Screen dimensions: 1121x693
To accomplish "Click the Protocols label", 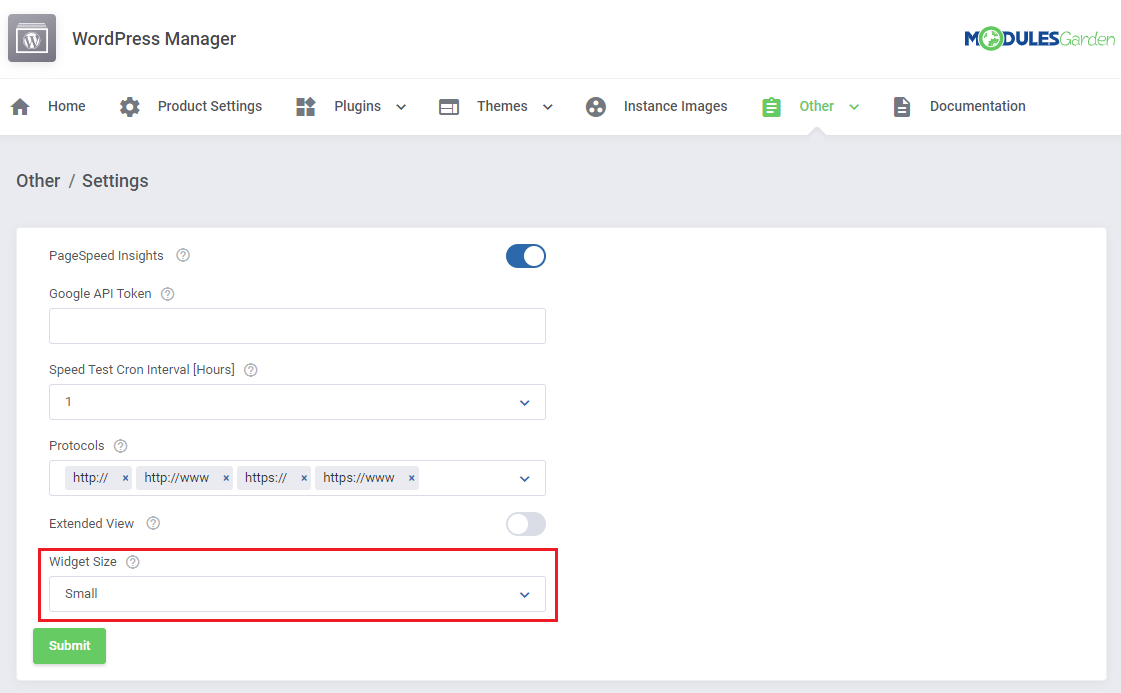I will click(76, 446).
